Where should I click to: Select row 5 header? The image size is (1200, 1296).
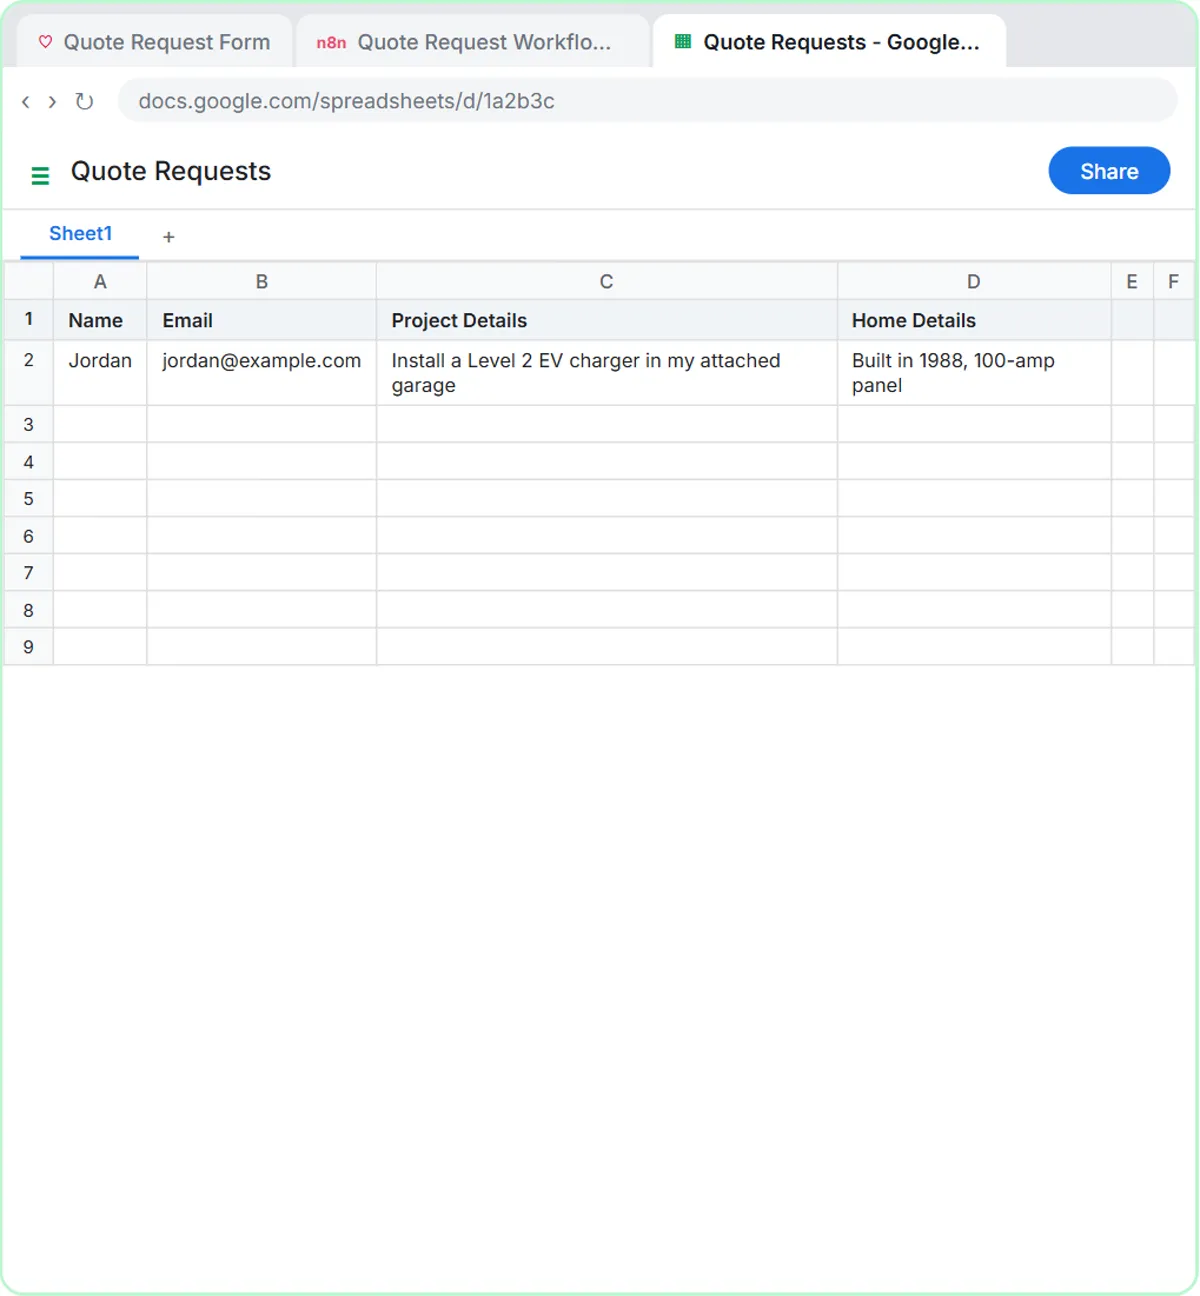[x=29, y=498]
